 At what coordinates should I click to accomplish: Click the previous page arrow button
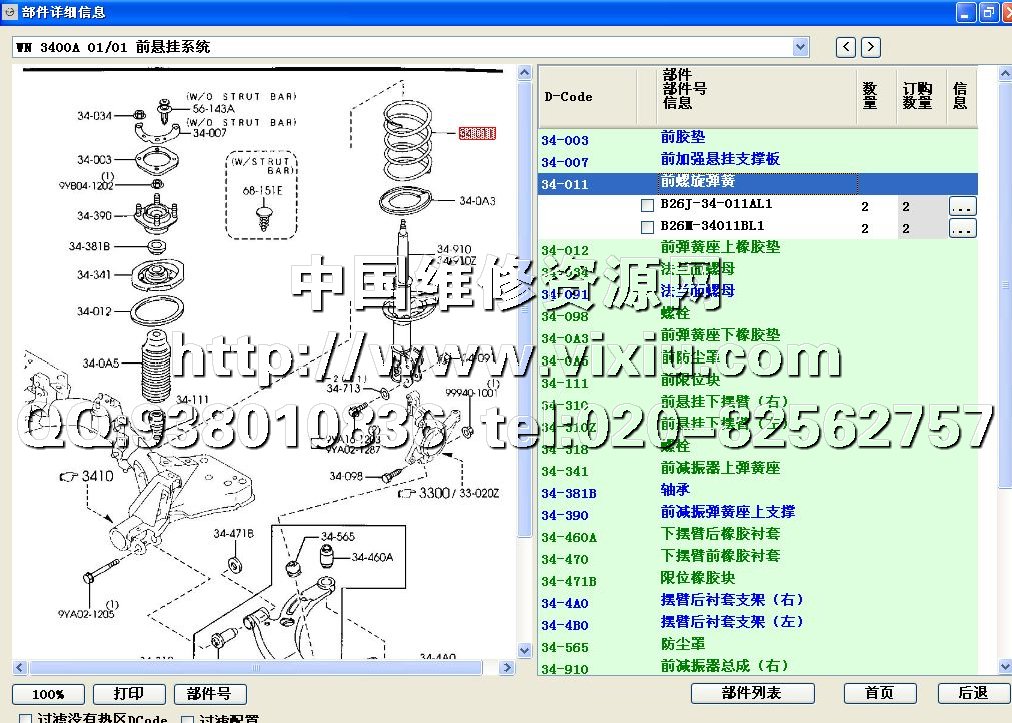[x=847, y=47]
